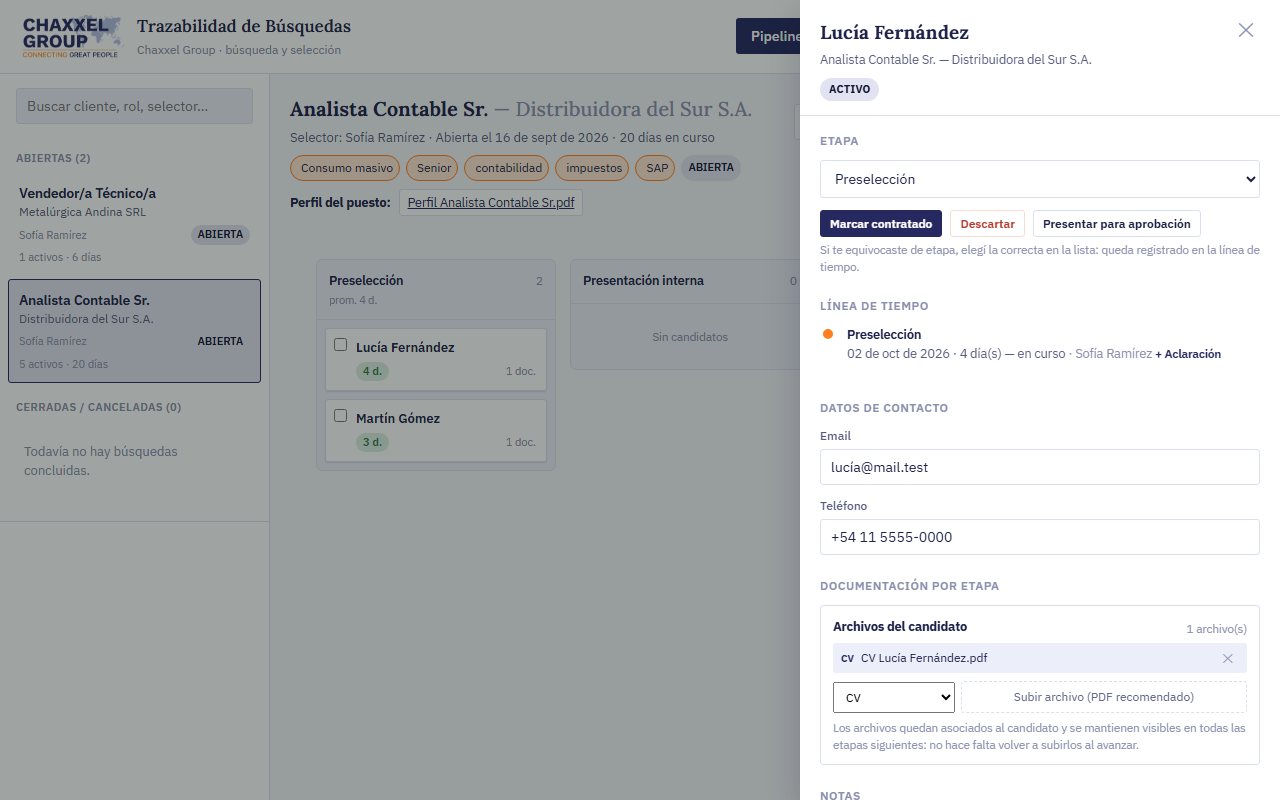Click the search field for cliente, rol, selector
Viewport: 1280px width, 800px height.
click(x=135, y=106)
